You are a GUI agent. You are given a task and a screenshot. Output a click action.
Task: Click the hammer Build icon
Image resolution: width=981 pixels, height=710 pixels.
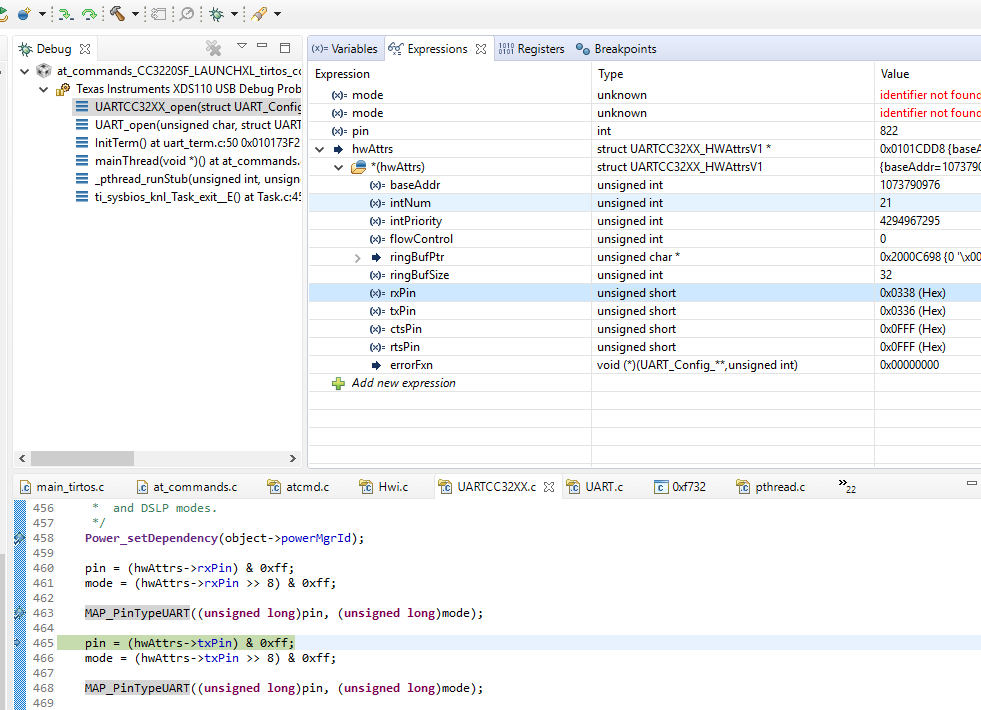(117, 14)
